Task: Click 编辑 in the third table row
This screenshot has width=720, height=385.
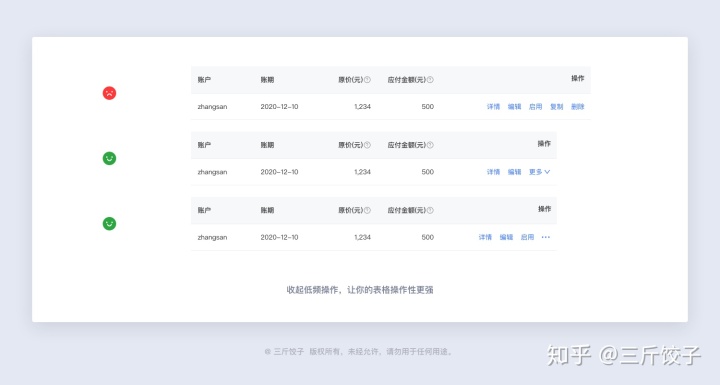Action: (x=506, y=237)
